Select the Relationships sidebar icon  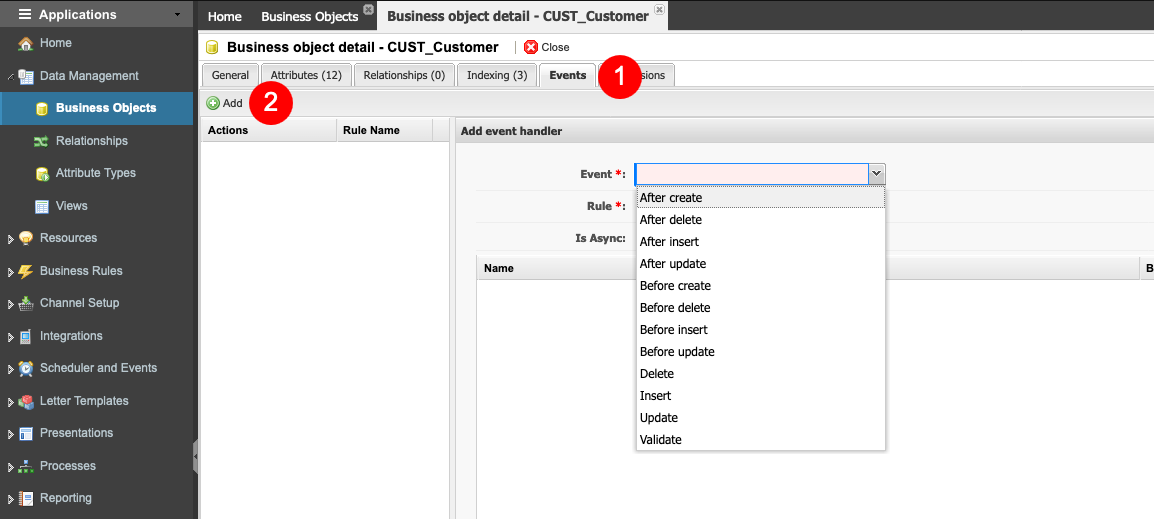coord(41,141)
